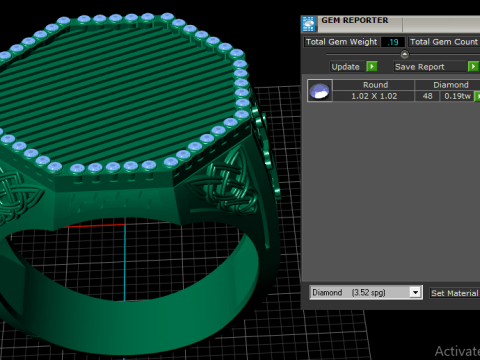Click the Total Gem Weight label
This screenshot has height=360, width=480.
coord(341,42)
